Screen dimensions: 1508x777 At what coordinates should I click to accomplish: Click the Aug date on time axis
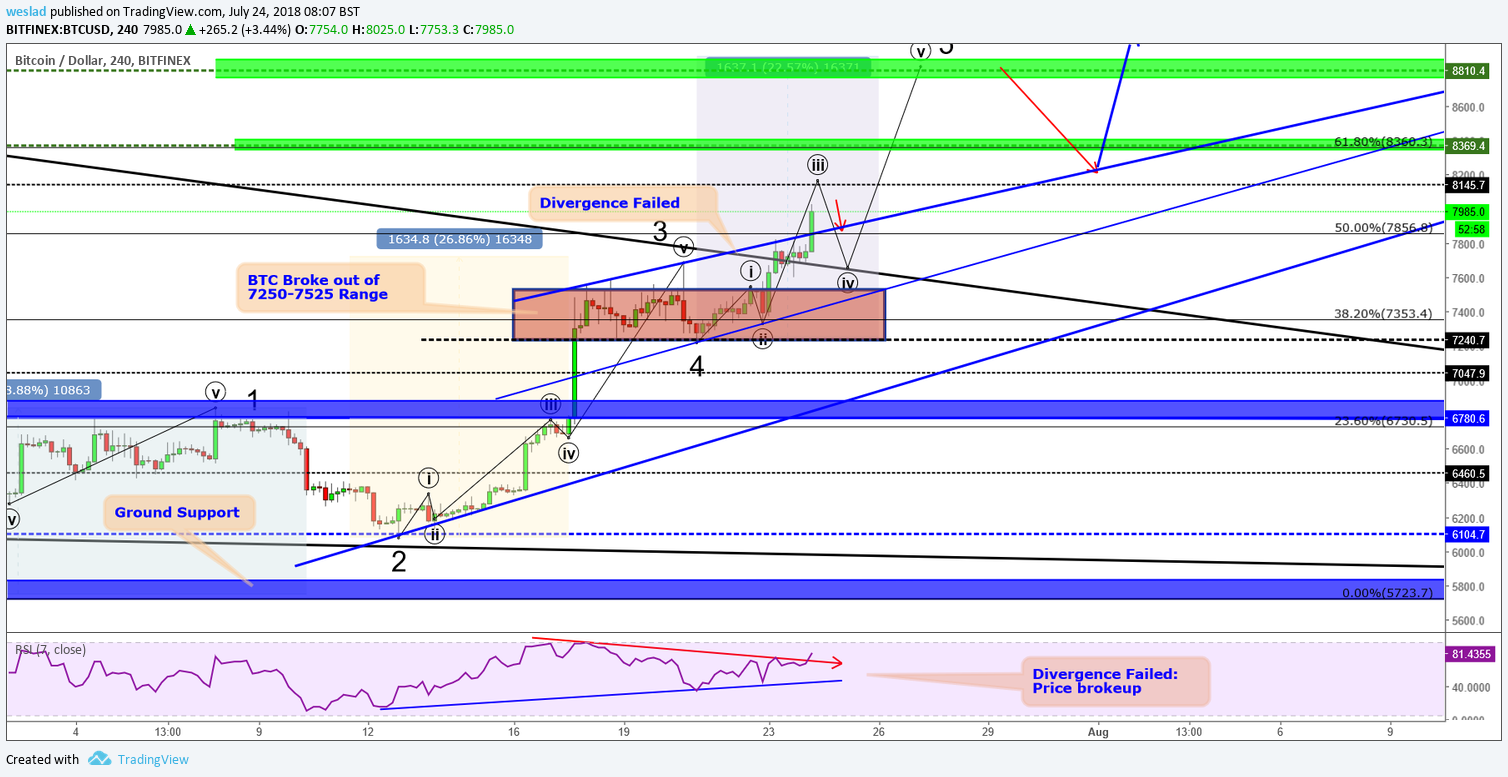1098,732
